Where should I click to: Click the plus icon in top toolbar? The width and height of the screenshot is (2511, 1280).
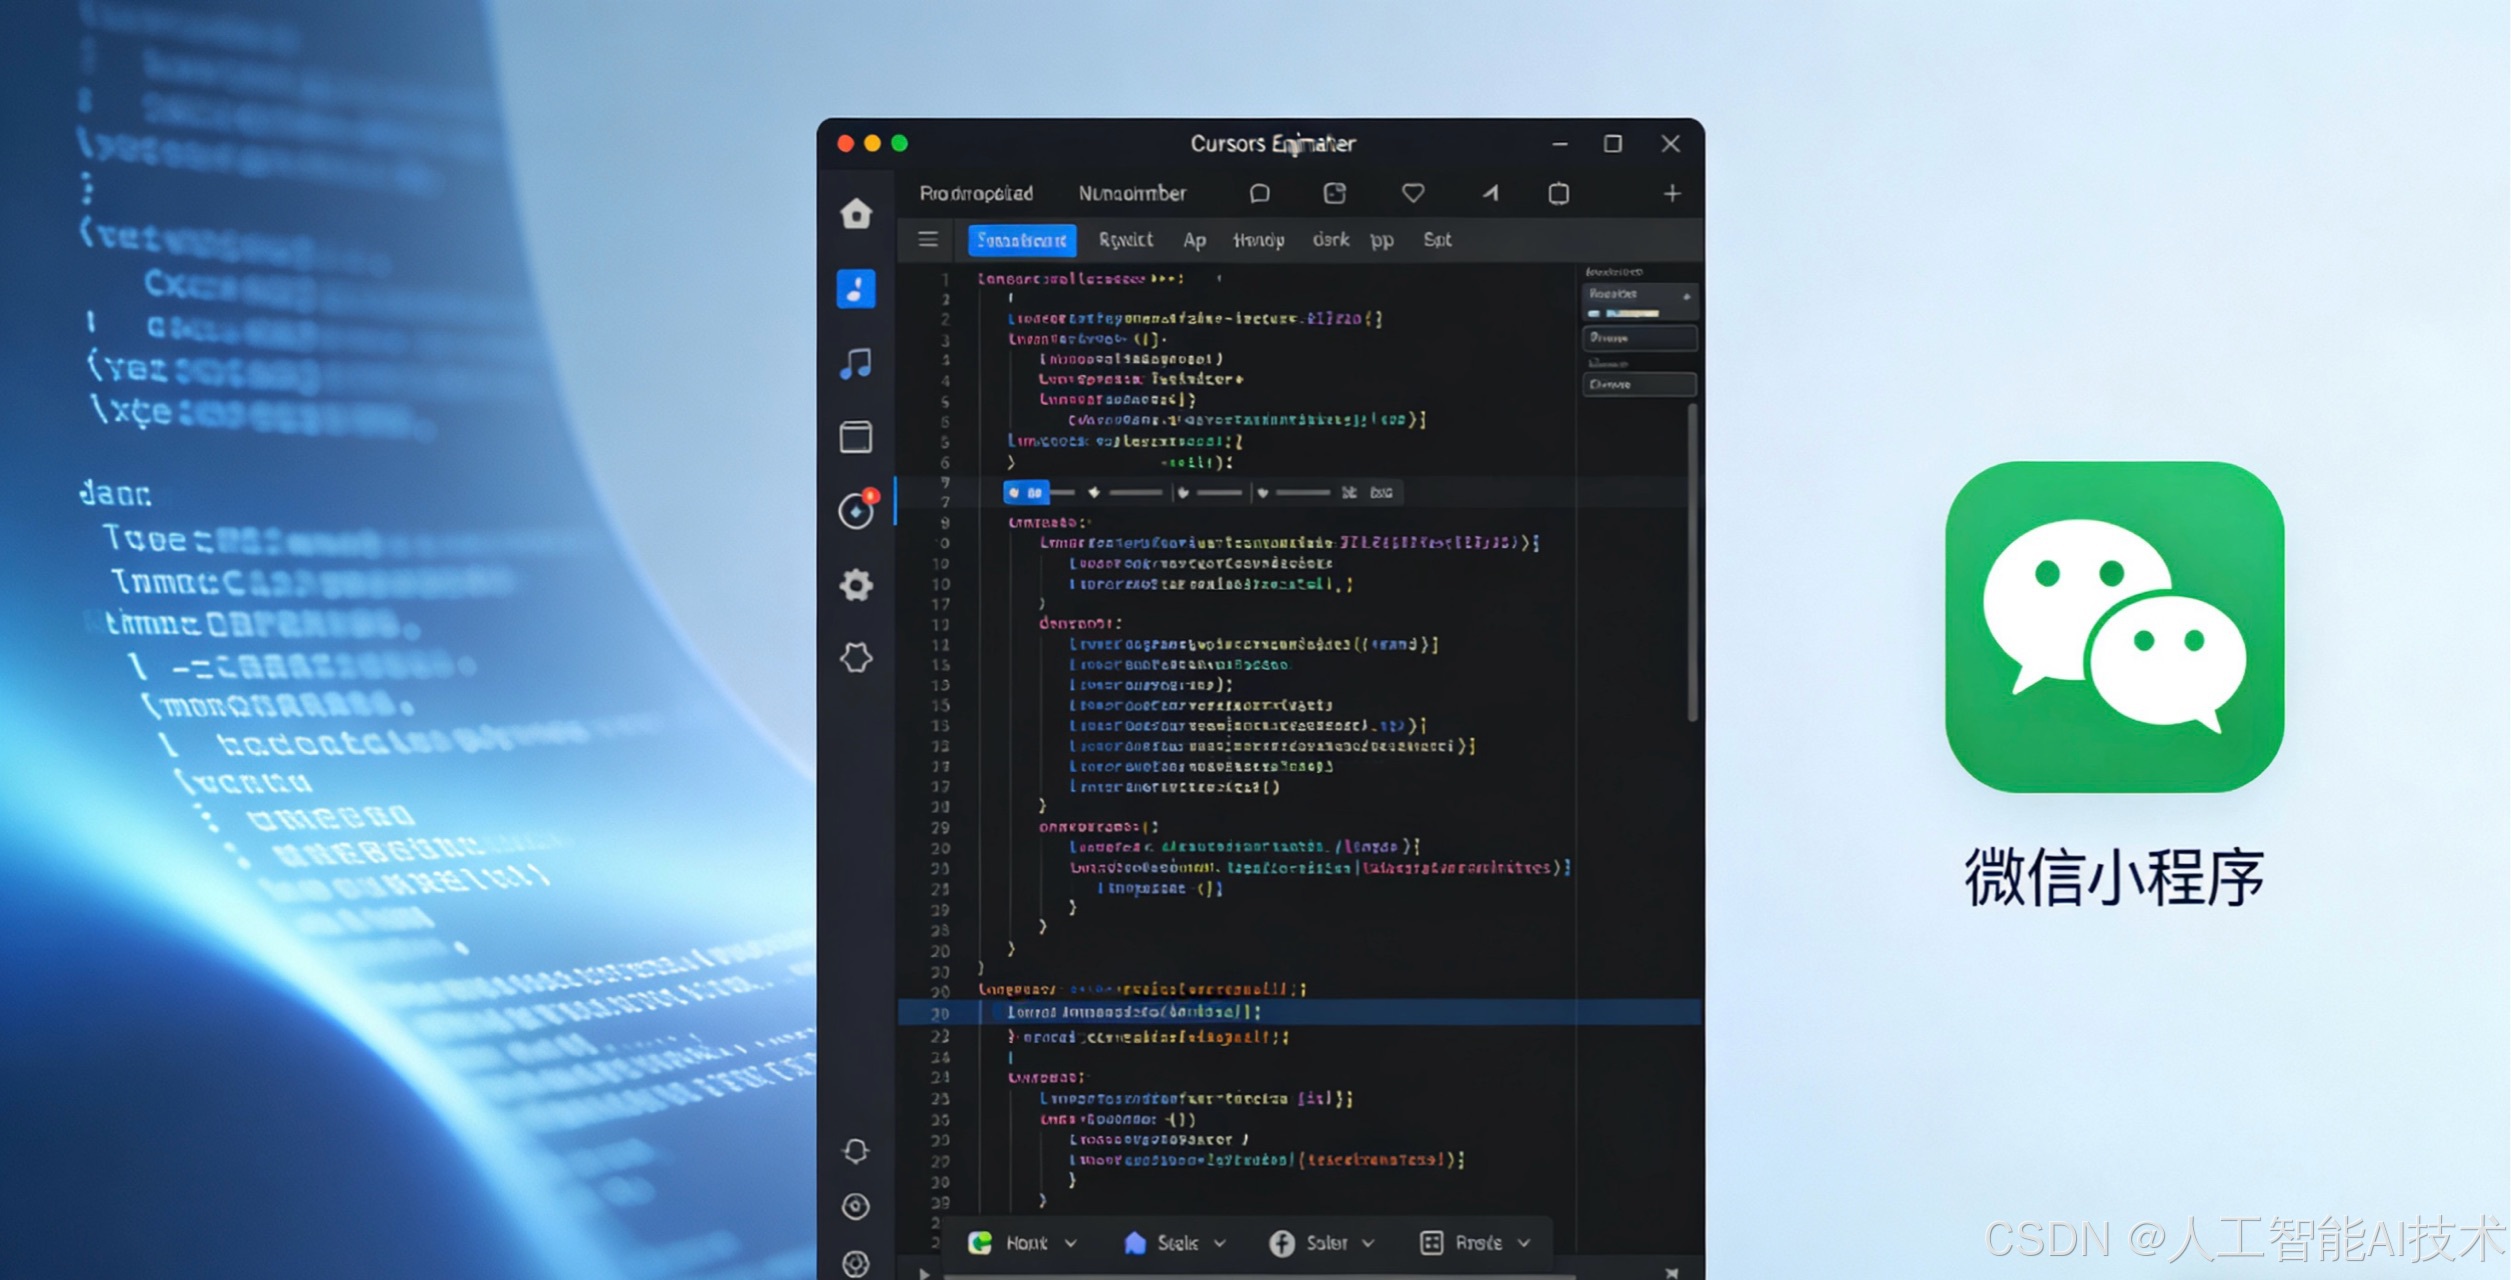click(1672, 193)
